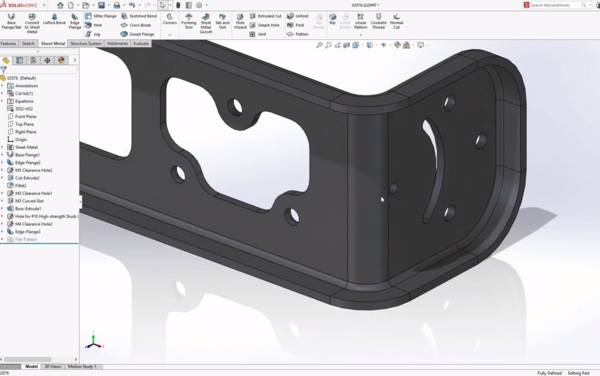Image resolution: width=600 pixels, height=376 pixels.
Task: Expand the Edge-Flange2 feature
Action: (2, 163)
